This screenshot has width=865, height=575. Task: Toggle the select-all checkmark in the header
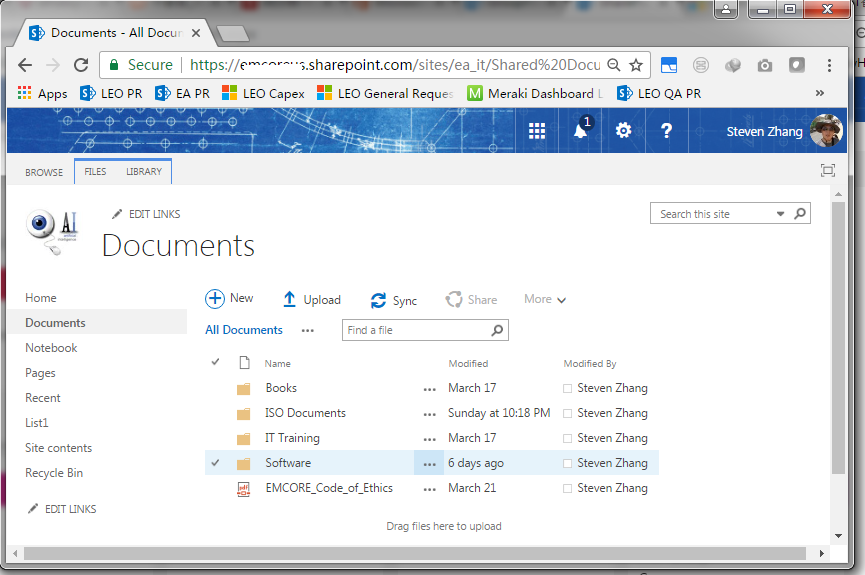pos(216,363)
